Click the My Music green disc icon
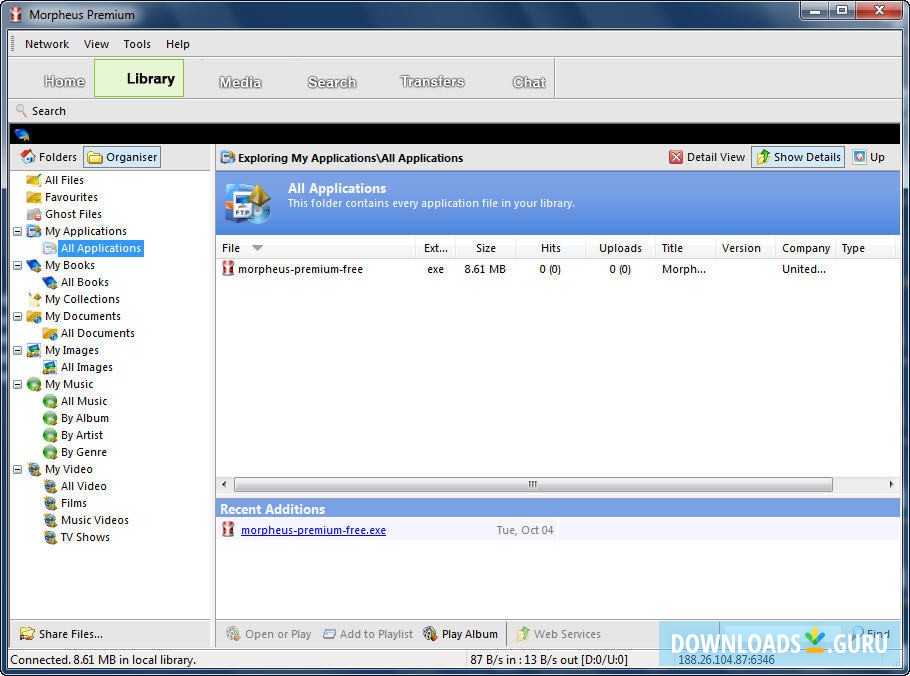910x676 pixels. pyautogui.click(x=34, y=384)
